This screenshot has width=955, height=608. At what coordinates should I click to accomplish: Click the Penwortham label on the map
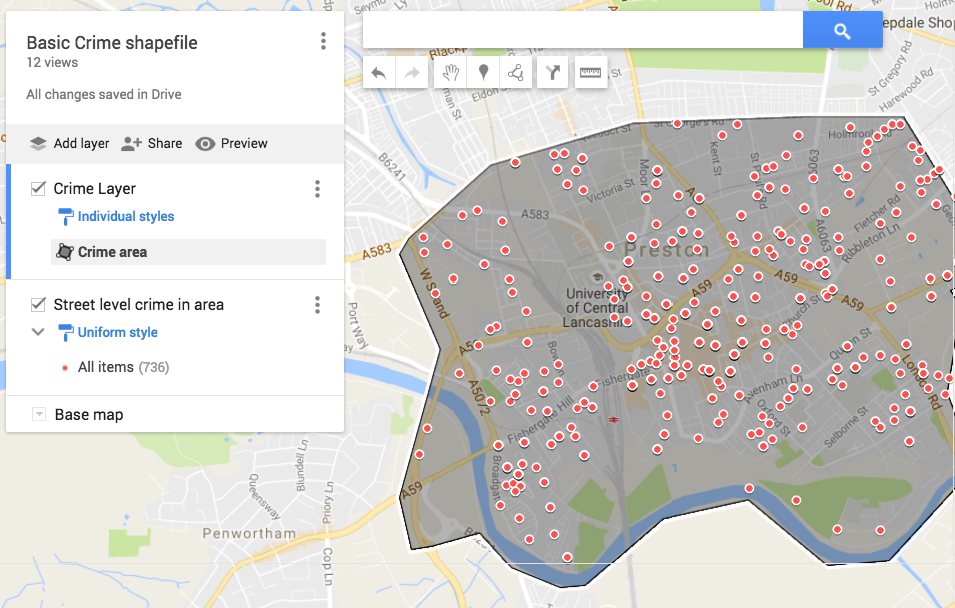249,534
